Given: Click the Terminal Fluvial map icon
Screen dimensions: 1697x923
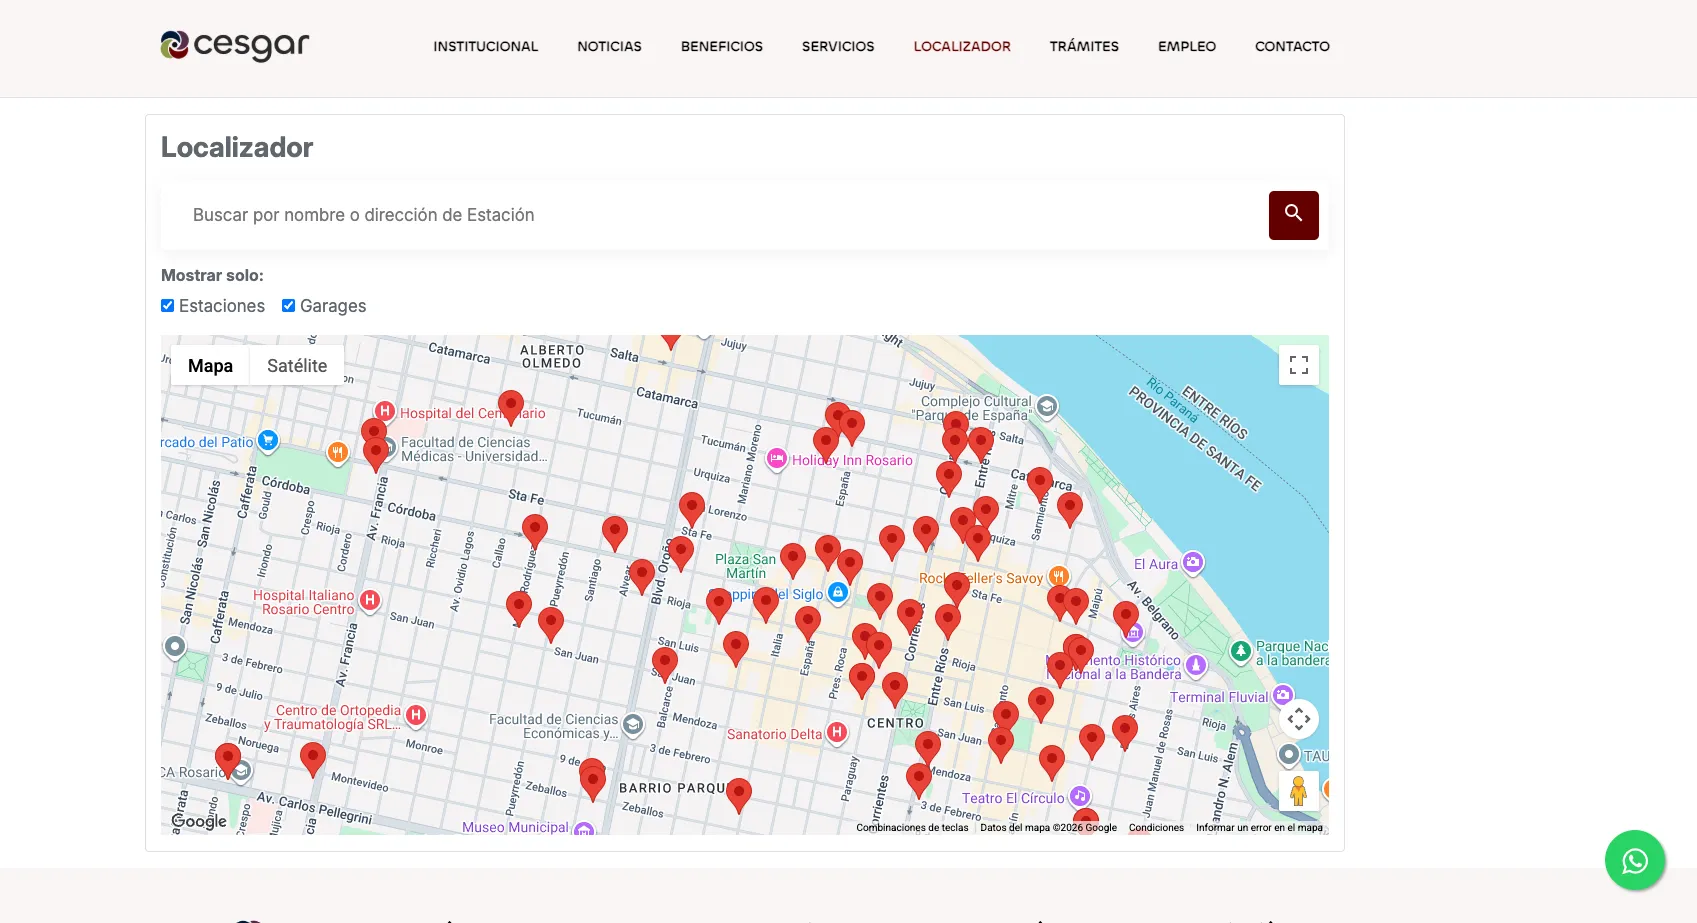Looking at the screenshot, I should coord(1283,695).
